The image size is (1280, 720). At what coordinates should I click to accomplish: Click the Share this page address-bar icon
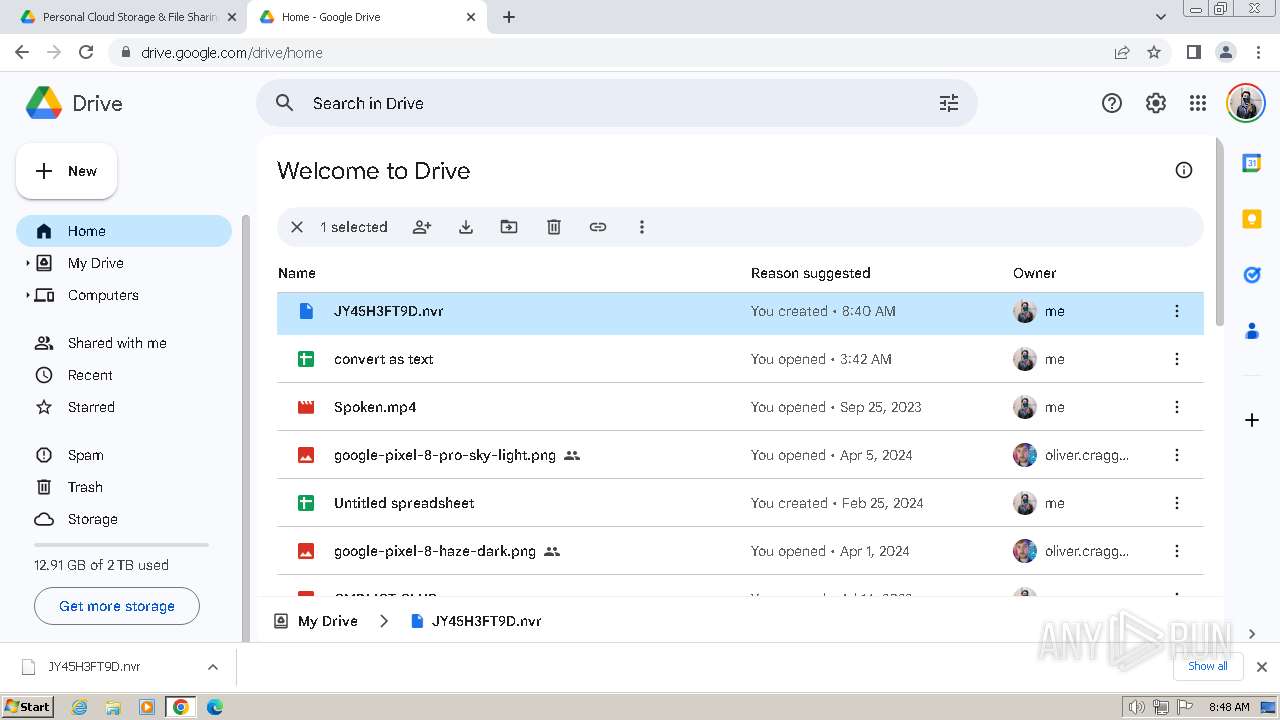click(1122, 52)
